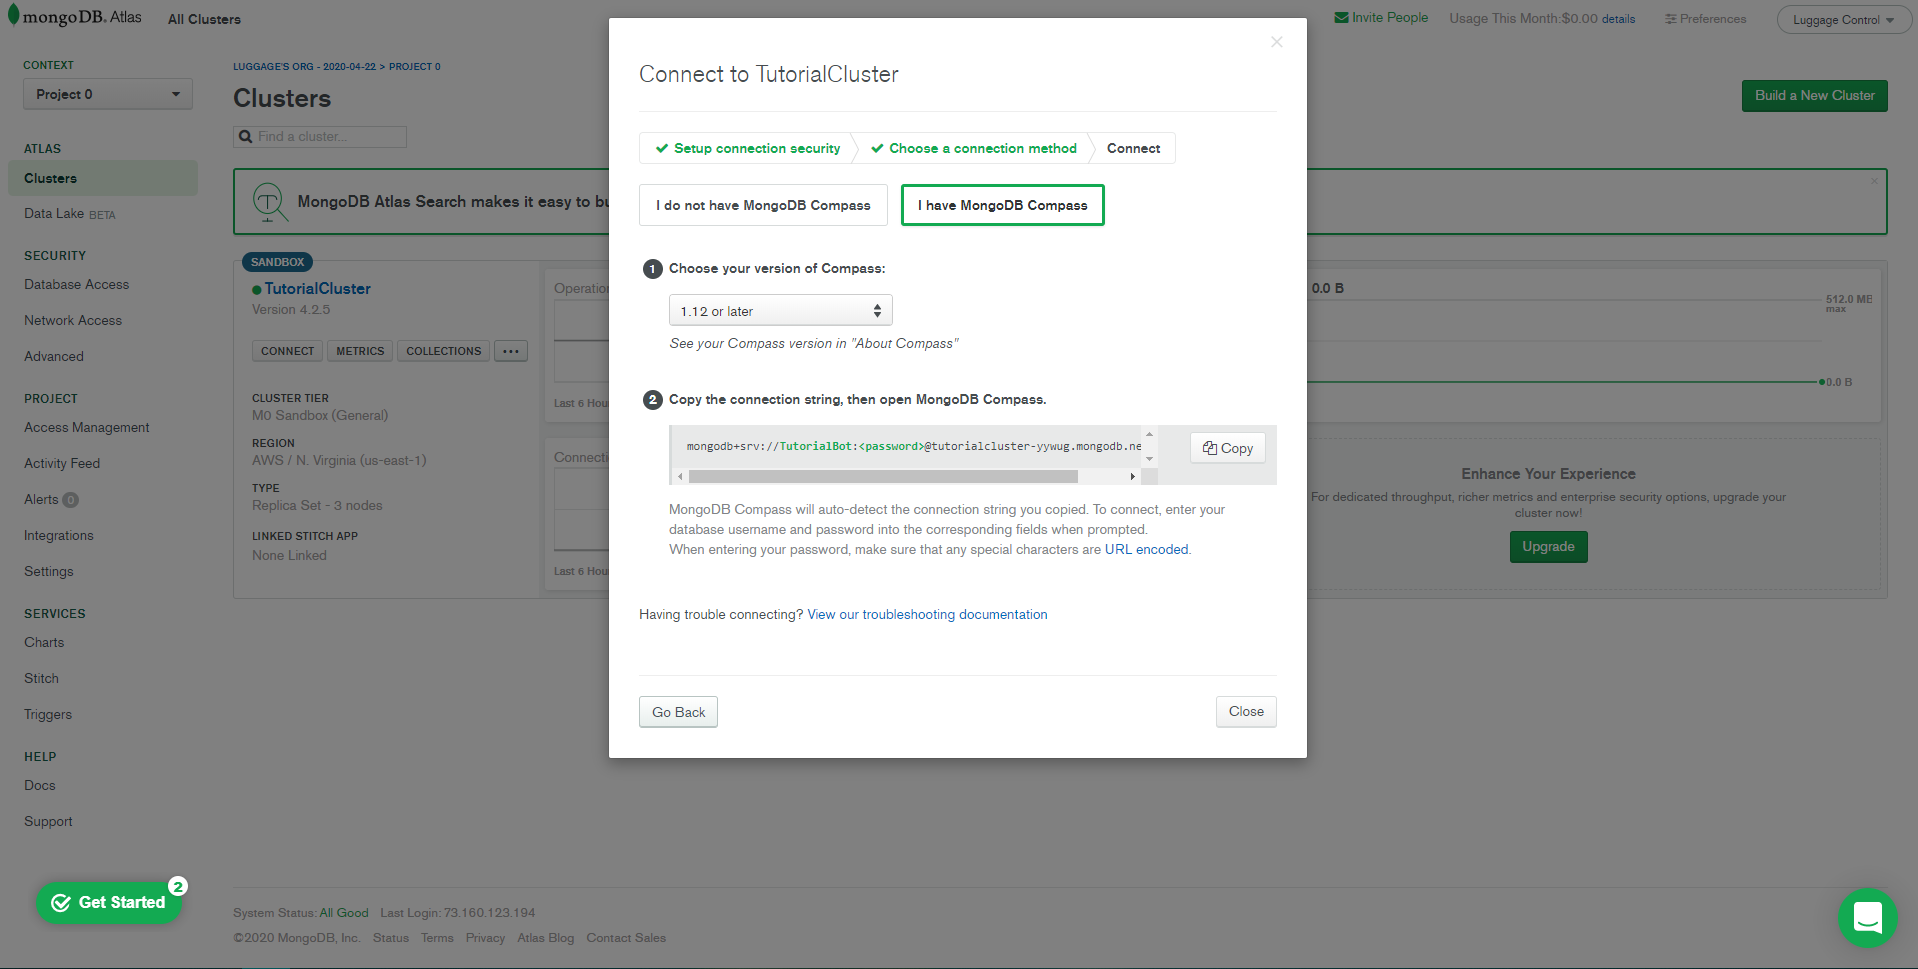Click the Close button in dialog
The height and width of the screenshot is (969, 1918).
[1246, 712]
